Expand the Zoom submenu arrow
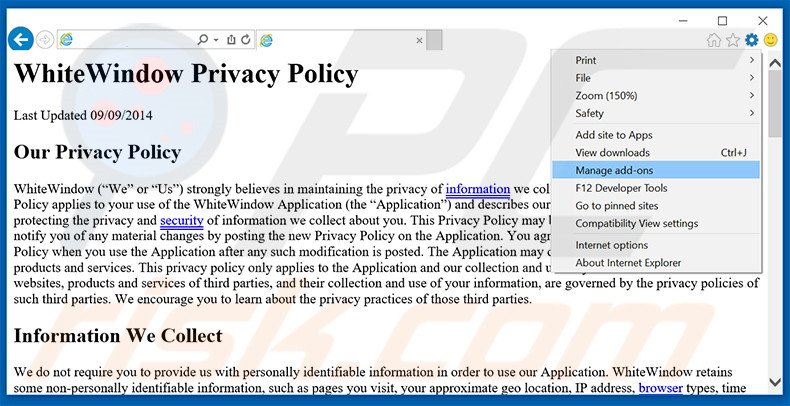The image size is (790, 406). point(752,95)
